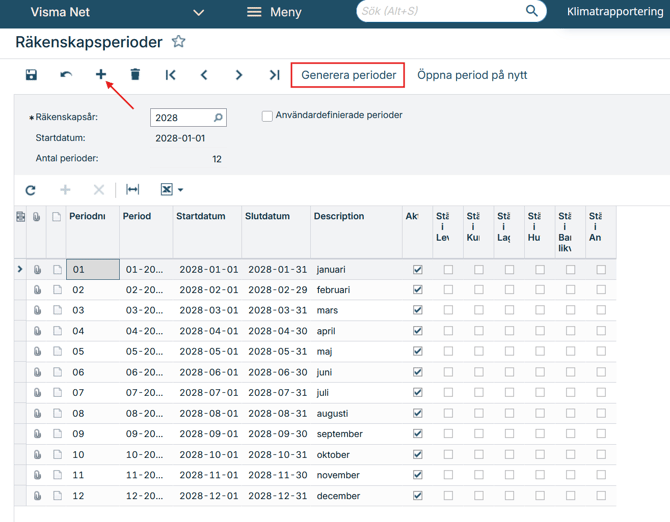Navigate to next record arrow
The width and height of the screenshot is (670, 522).
tap(239, 75)
